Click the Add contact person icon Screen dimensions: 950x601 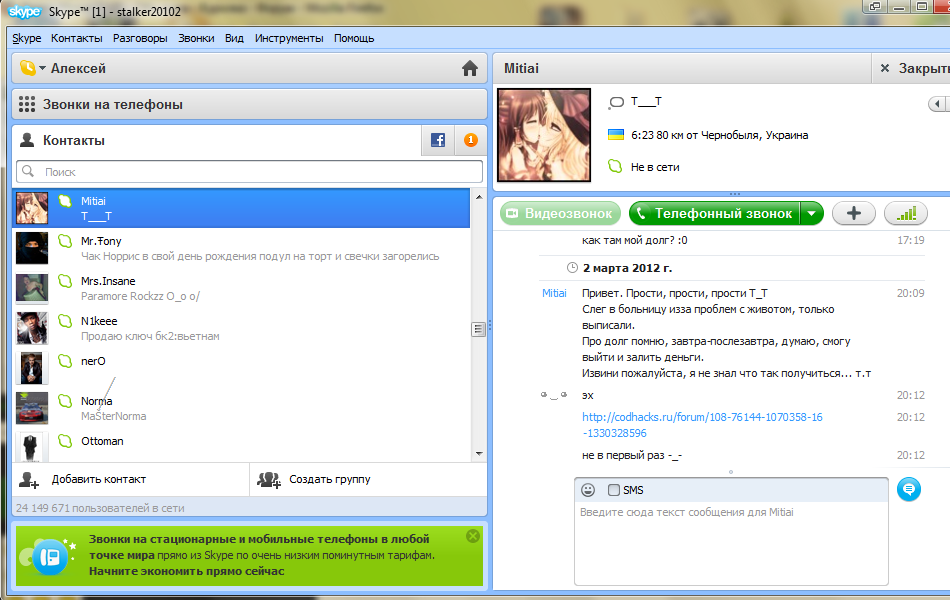coord(28,479)
